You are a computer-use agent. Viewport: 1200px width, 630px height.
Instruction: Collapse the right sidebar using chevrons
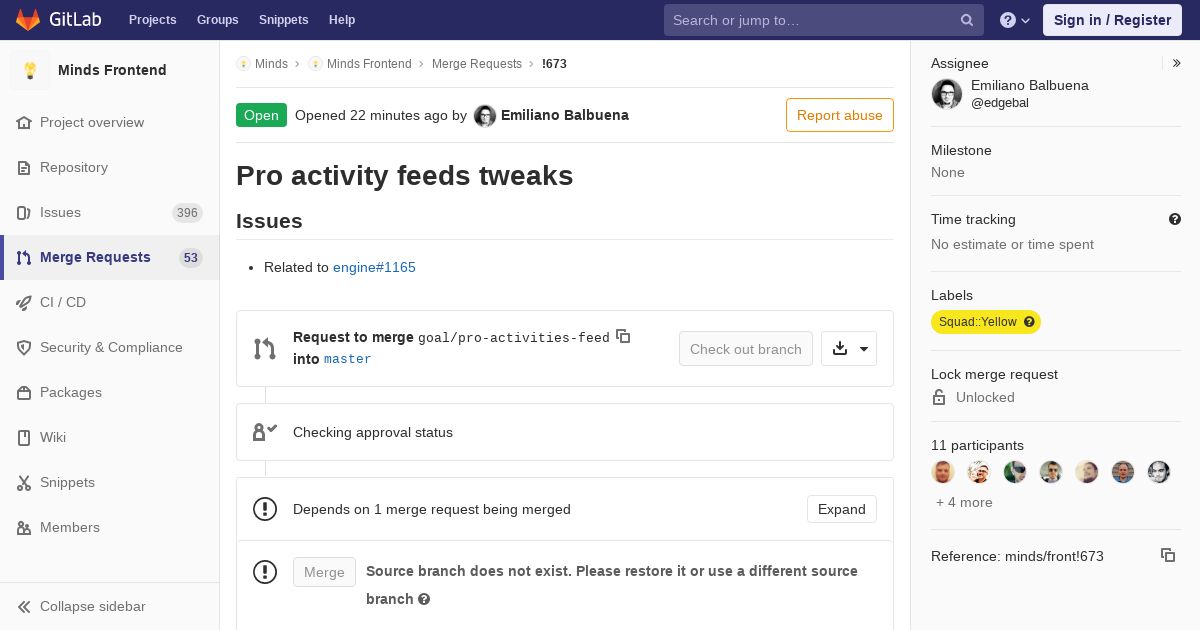pyautogui.click(x=1177, y=63)
